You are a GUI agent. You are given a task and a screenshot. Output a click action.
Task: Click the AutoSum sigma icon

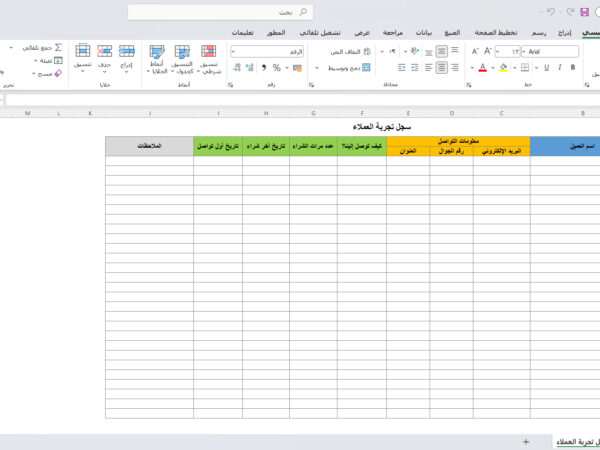[x=57, y=47]
